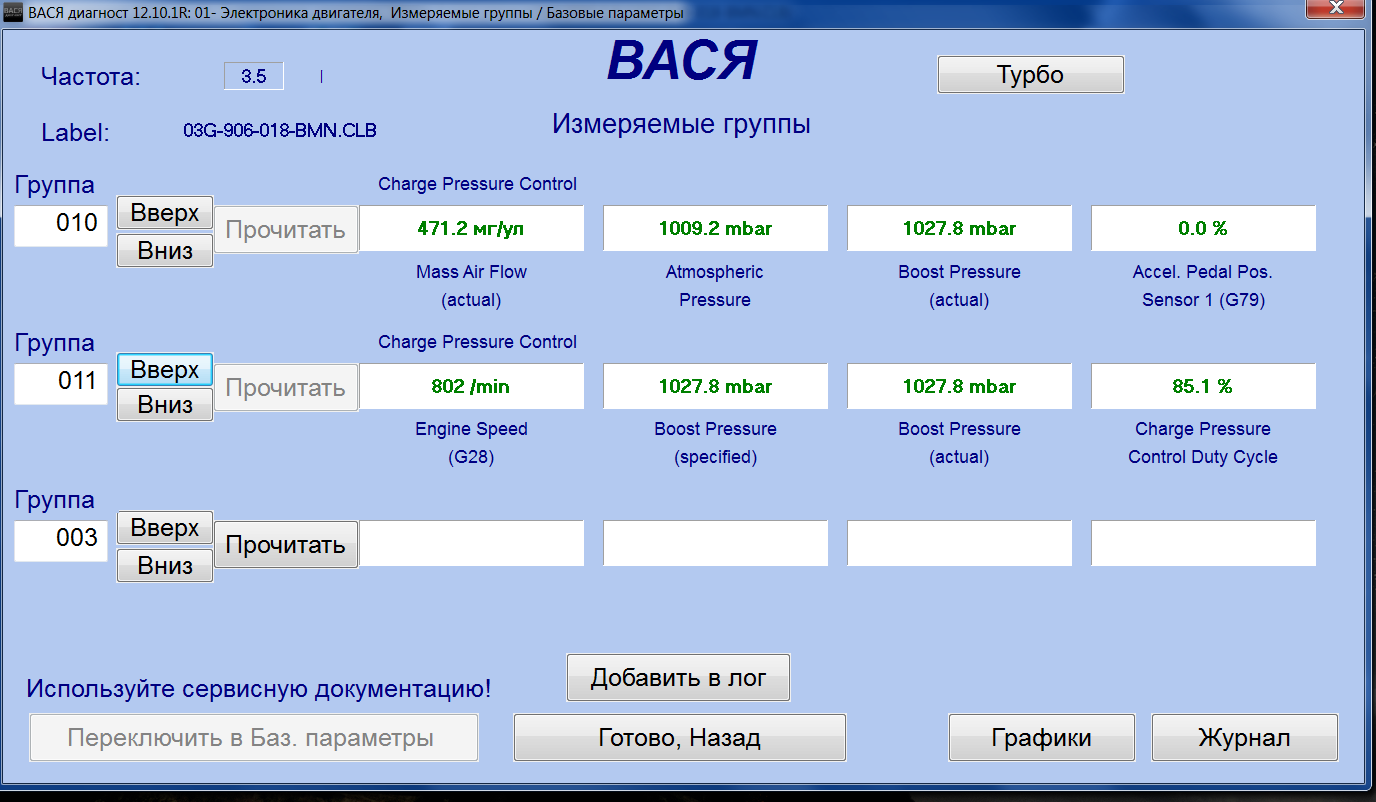Click Вниз for group 010
This screenshot has width=1376, height=802.
coord(165,250)
